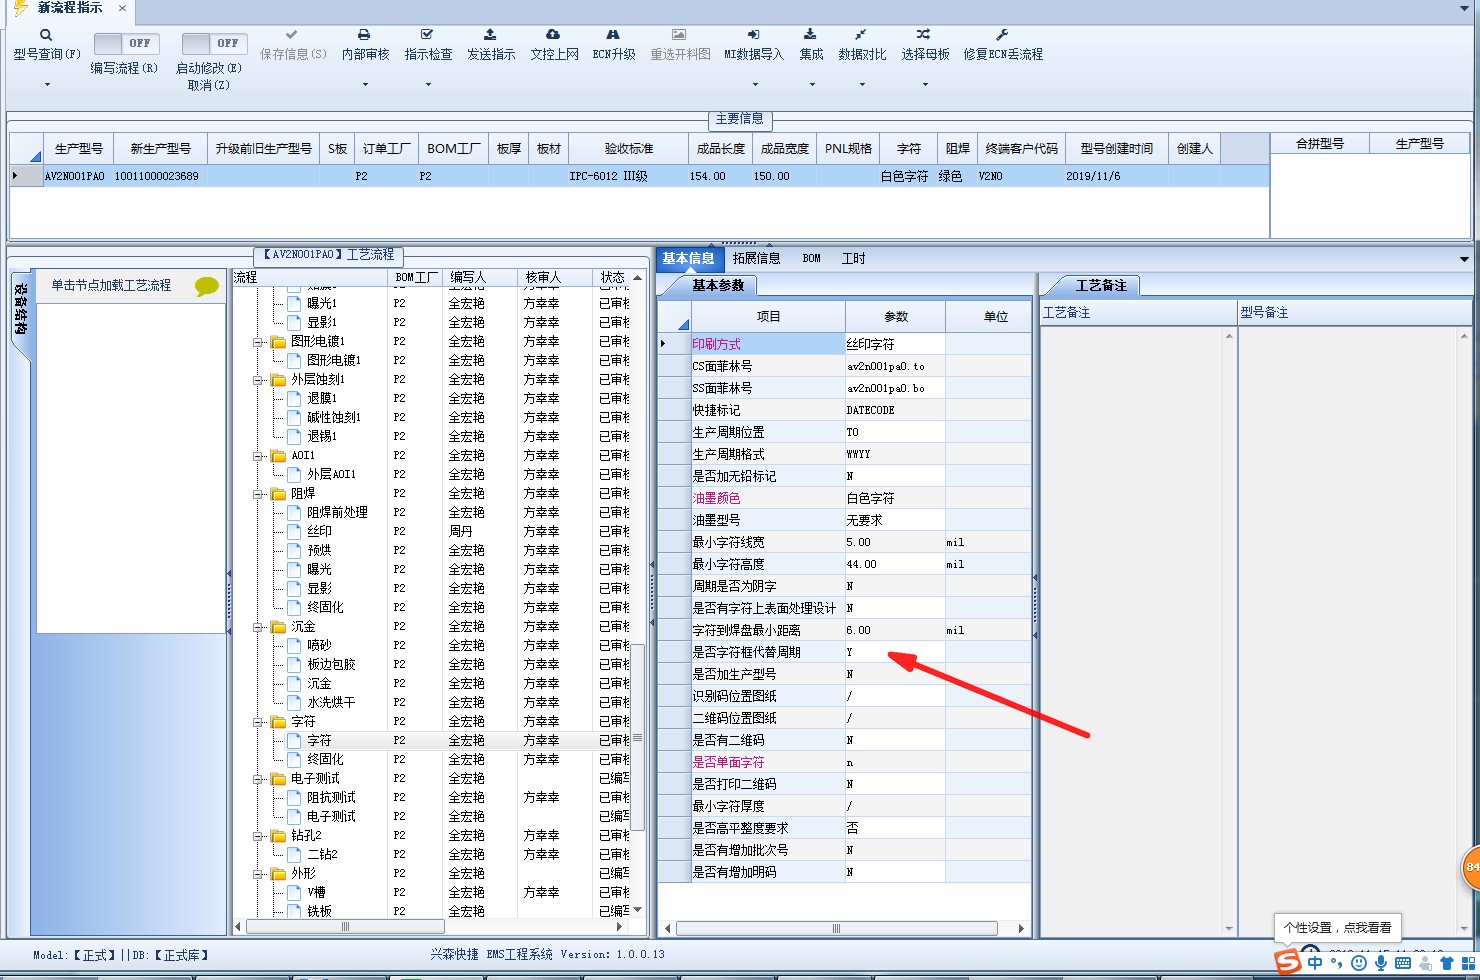Click 印刷方式 value 丝印字符
Screen dimensions: 1480x980
pyautogui.click(x=895, y=345)
